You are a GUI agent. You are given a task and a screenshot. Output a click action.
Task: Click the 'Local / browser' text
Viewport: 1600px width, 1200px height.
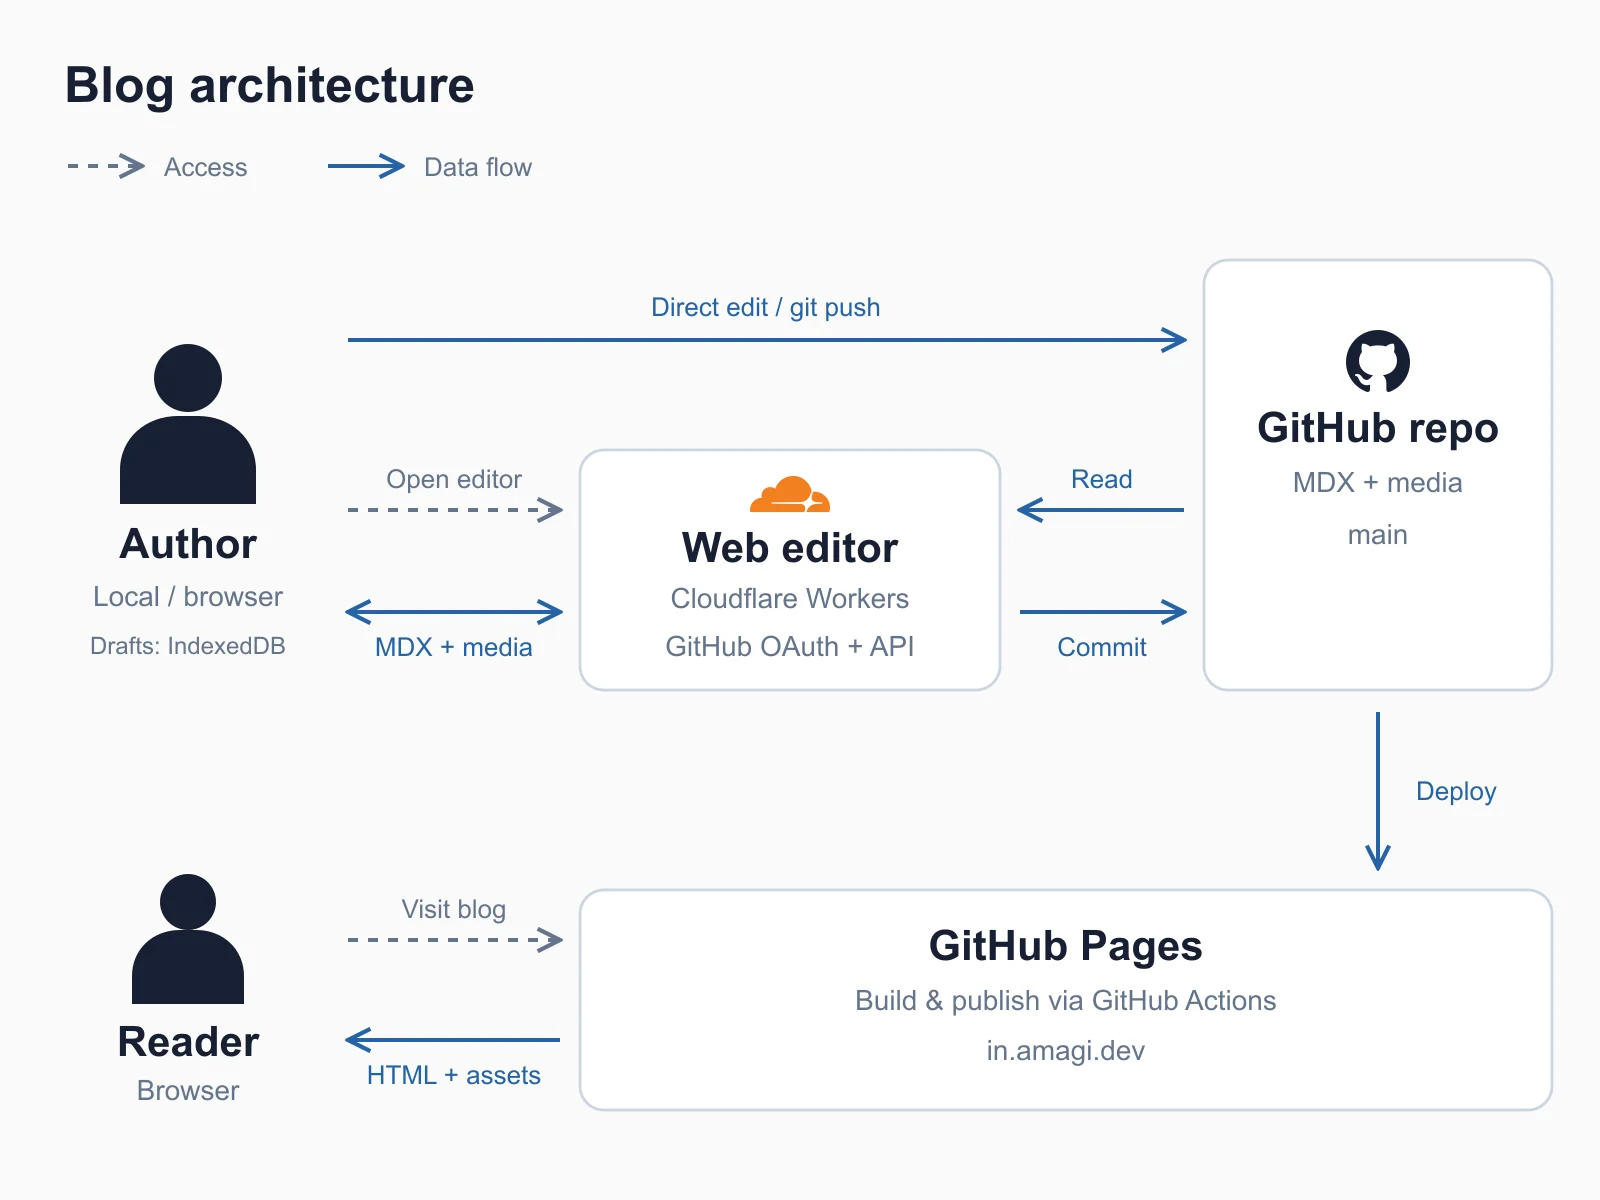click(x=188, y=597)
